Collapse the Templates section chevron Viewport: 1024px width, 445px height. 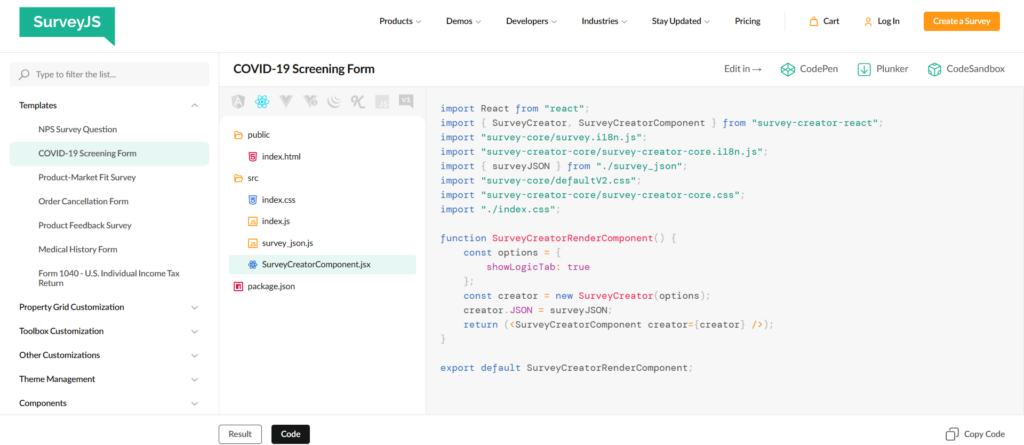point(195,105)
